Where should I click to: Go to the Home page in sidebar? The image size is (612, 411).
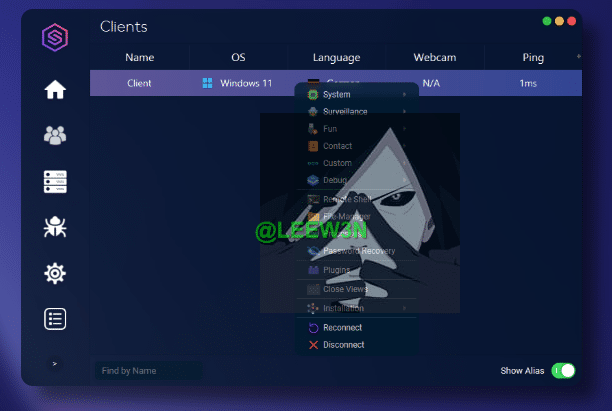pyautogui.click(x=55, y=90)
